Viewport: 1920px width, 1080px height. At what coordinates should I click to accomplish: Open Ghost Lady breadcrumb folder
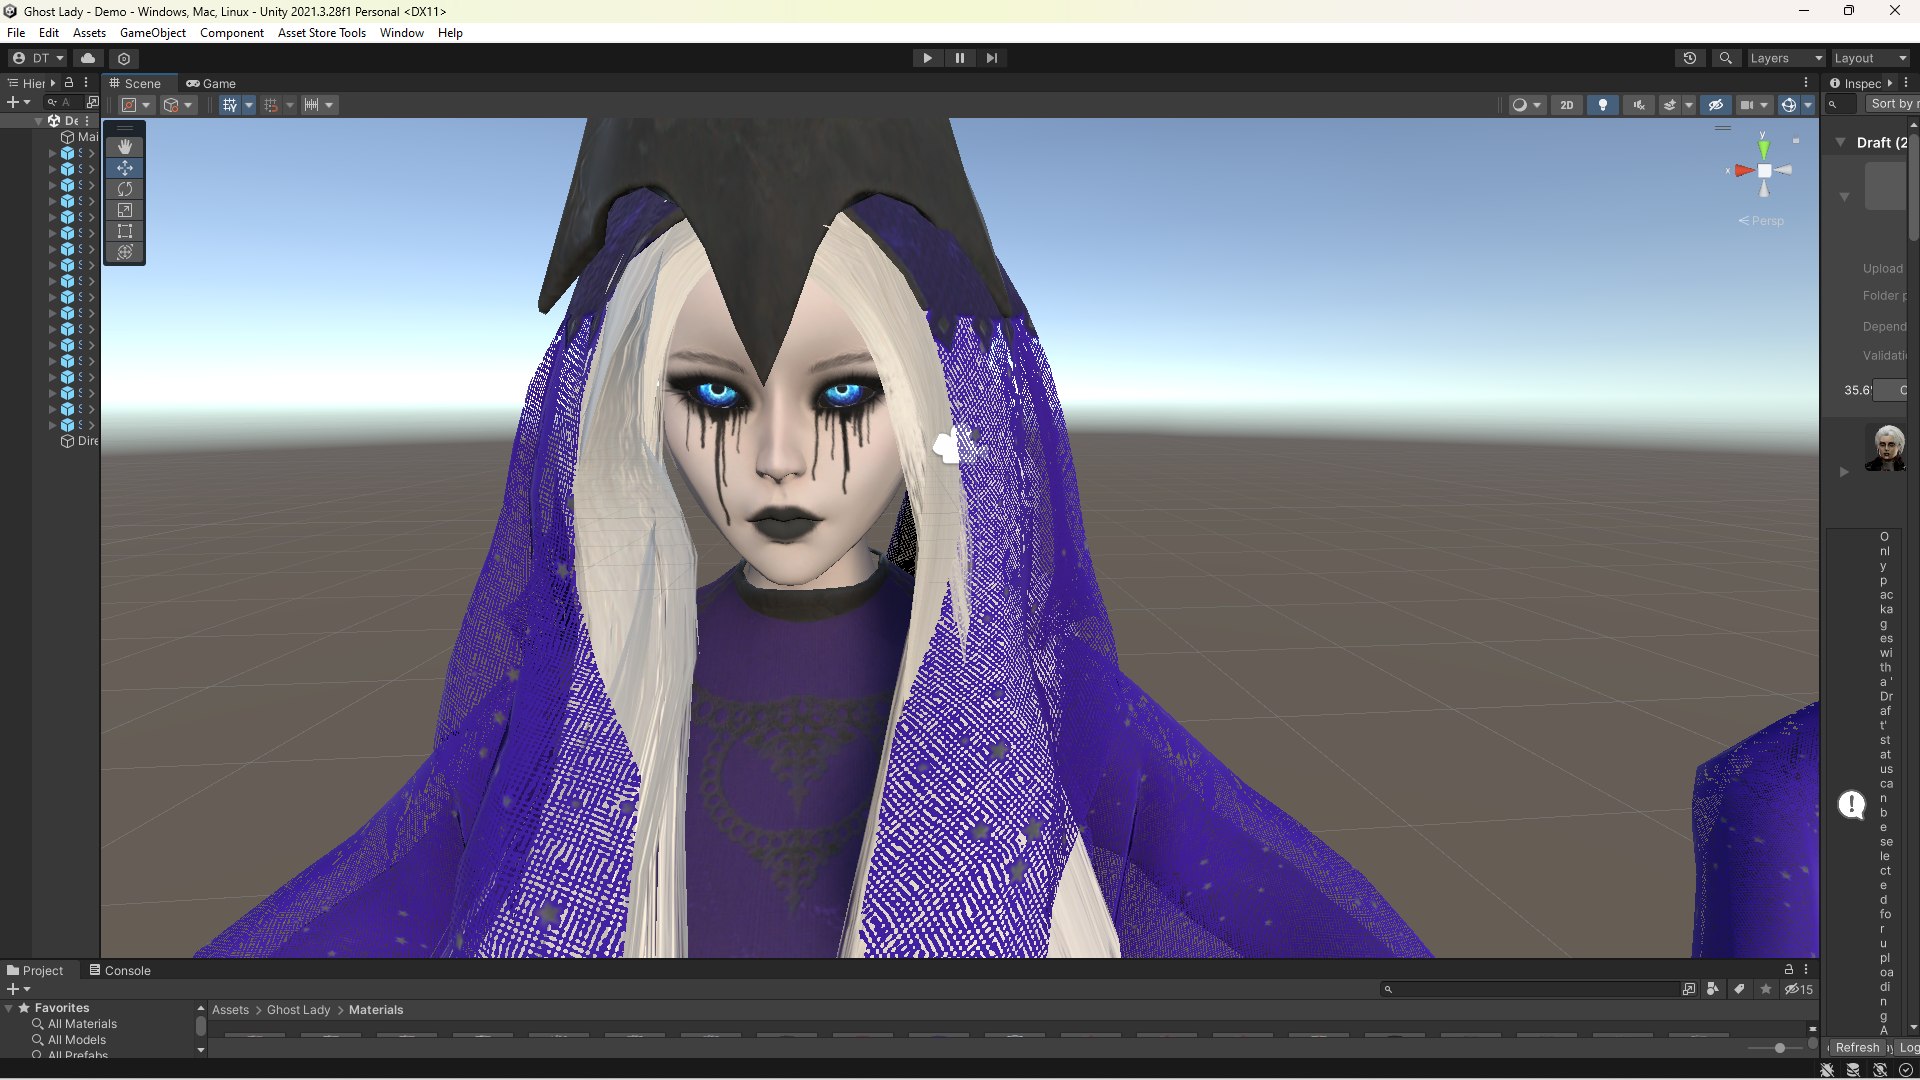(x=298, y=1010)
